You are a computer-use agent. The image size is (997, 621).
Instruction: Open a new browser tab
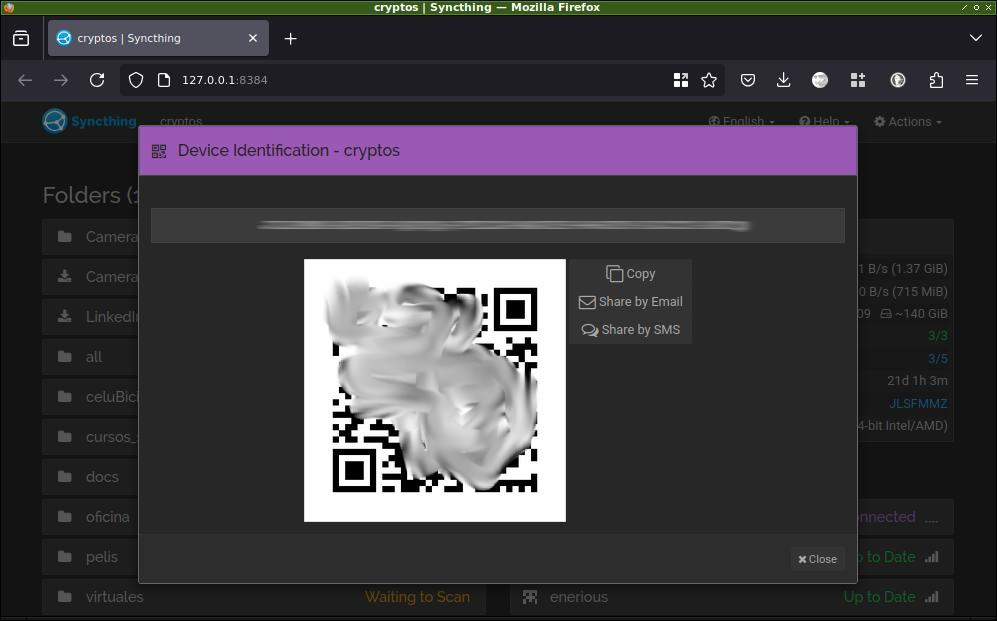coord(291,39)
